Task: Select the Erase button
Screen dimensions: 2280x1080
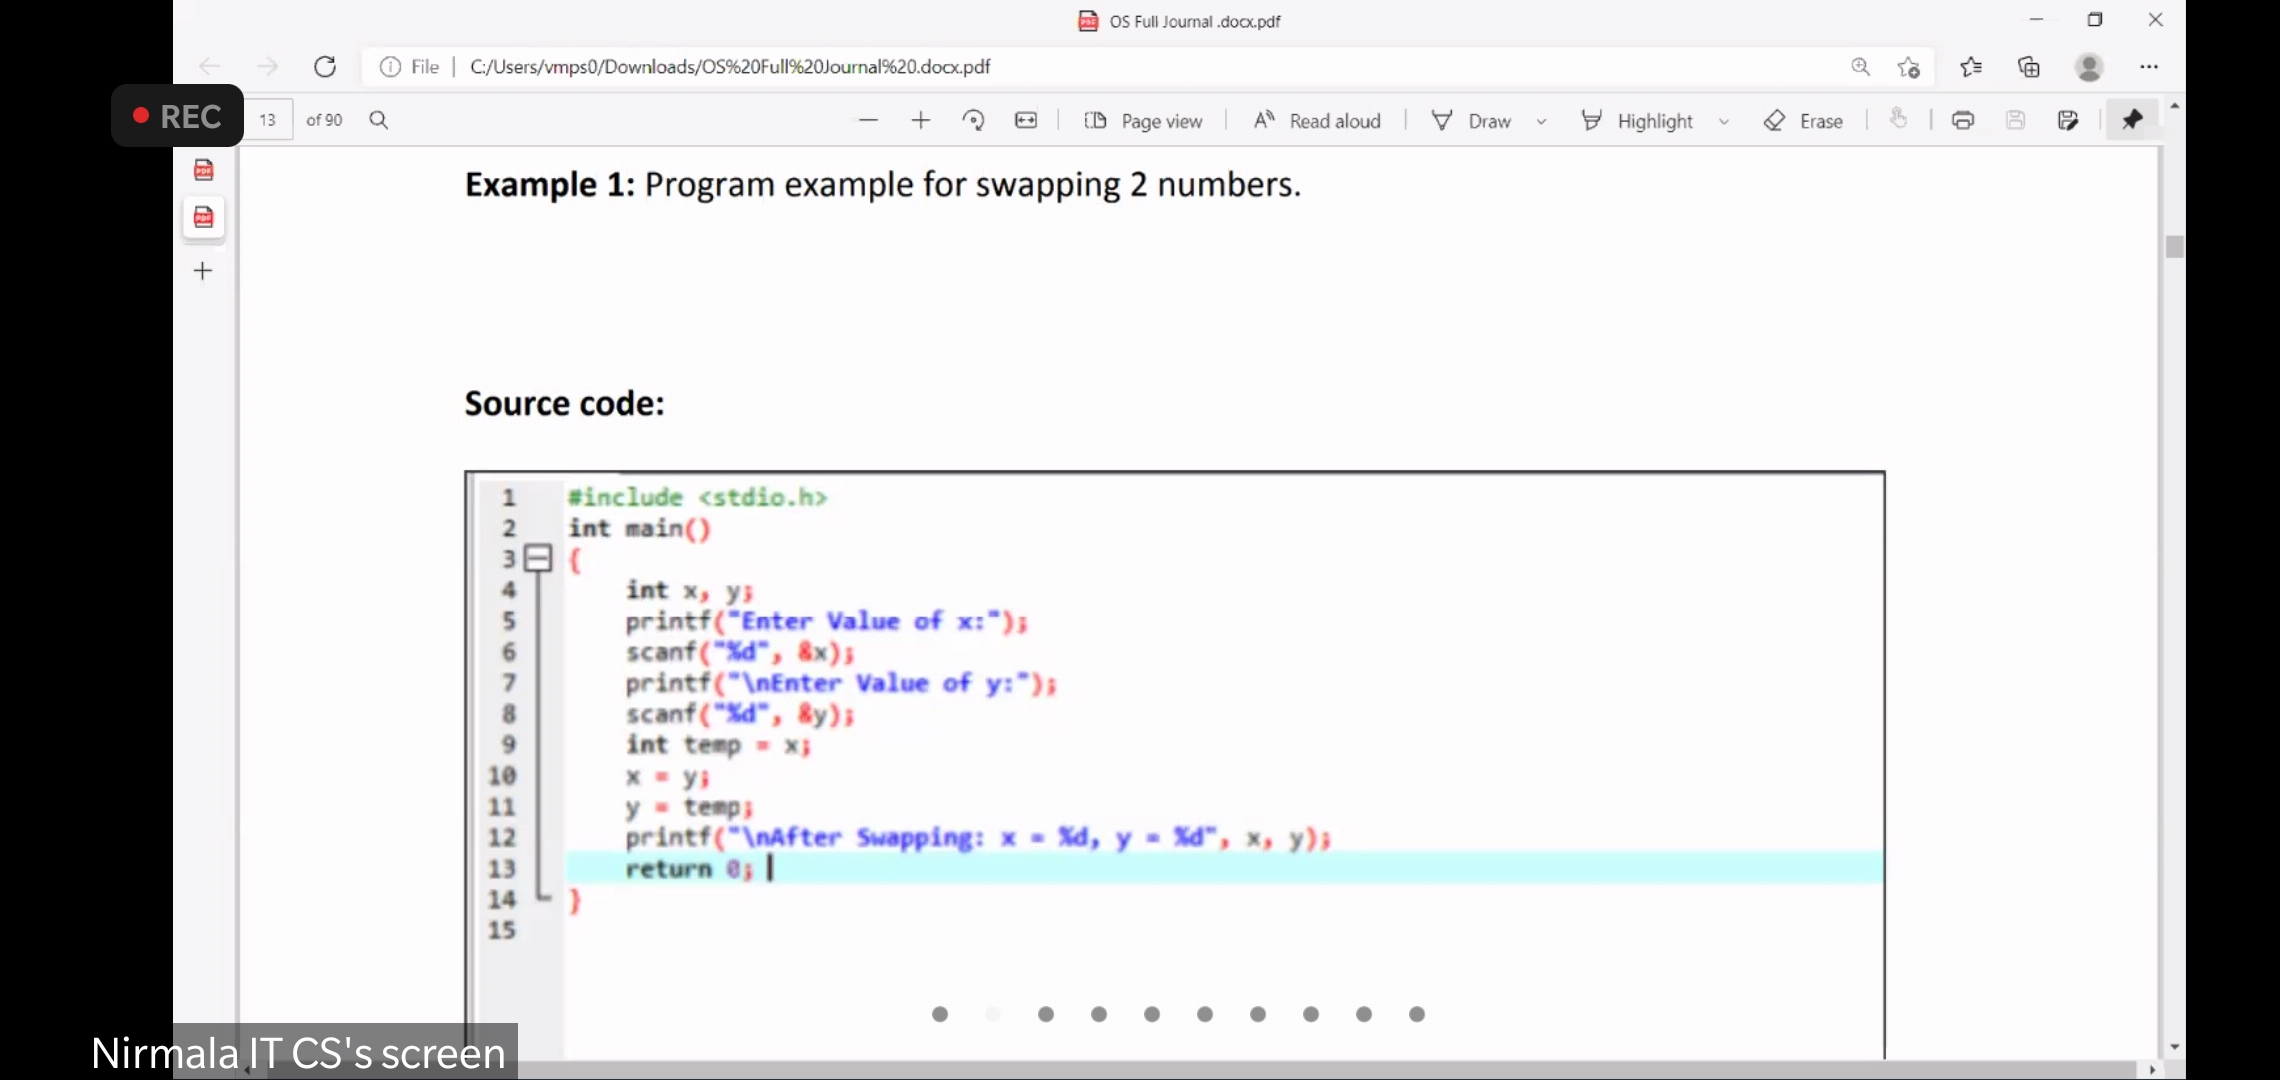Action: click(1804, 121)
